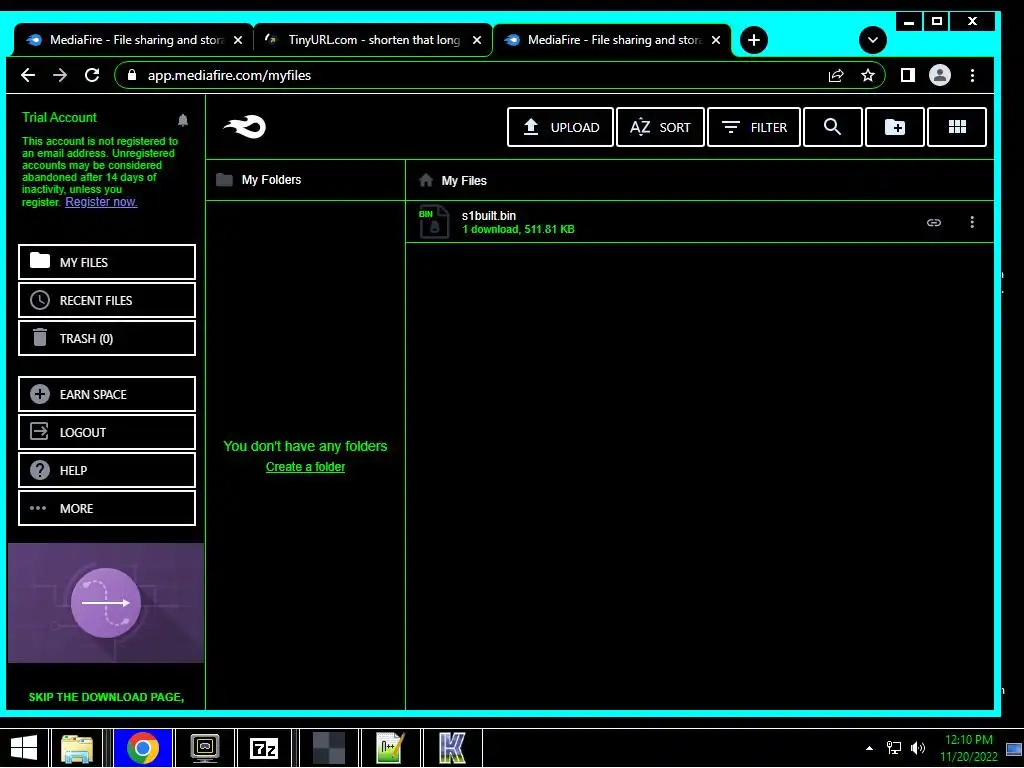Click the notification bell icon
Screen dimensions: 1024x768
tap(183, 120)
